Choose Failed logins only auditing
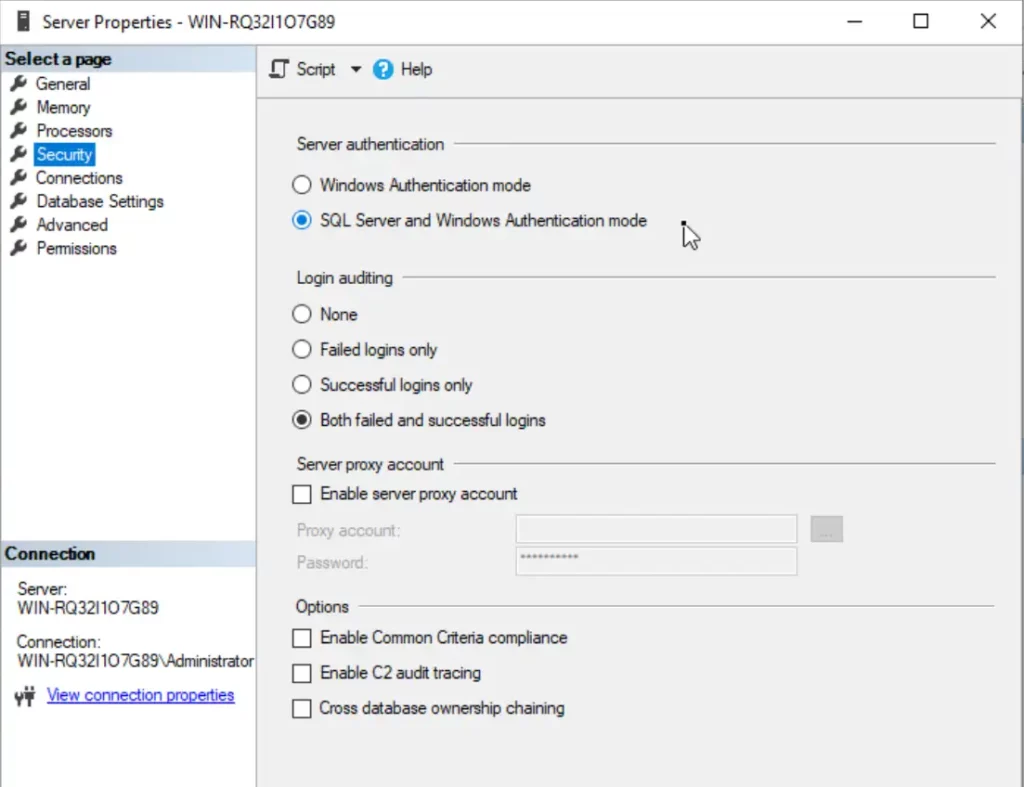 point(364,350)
